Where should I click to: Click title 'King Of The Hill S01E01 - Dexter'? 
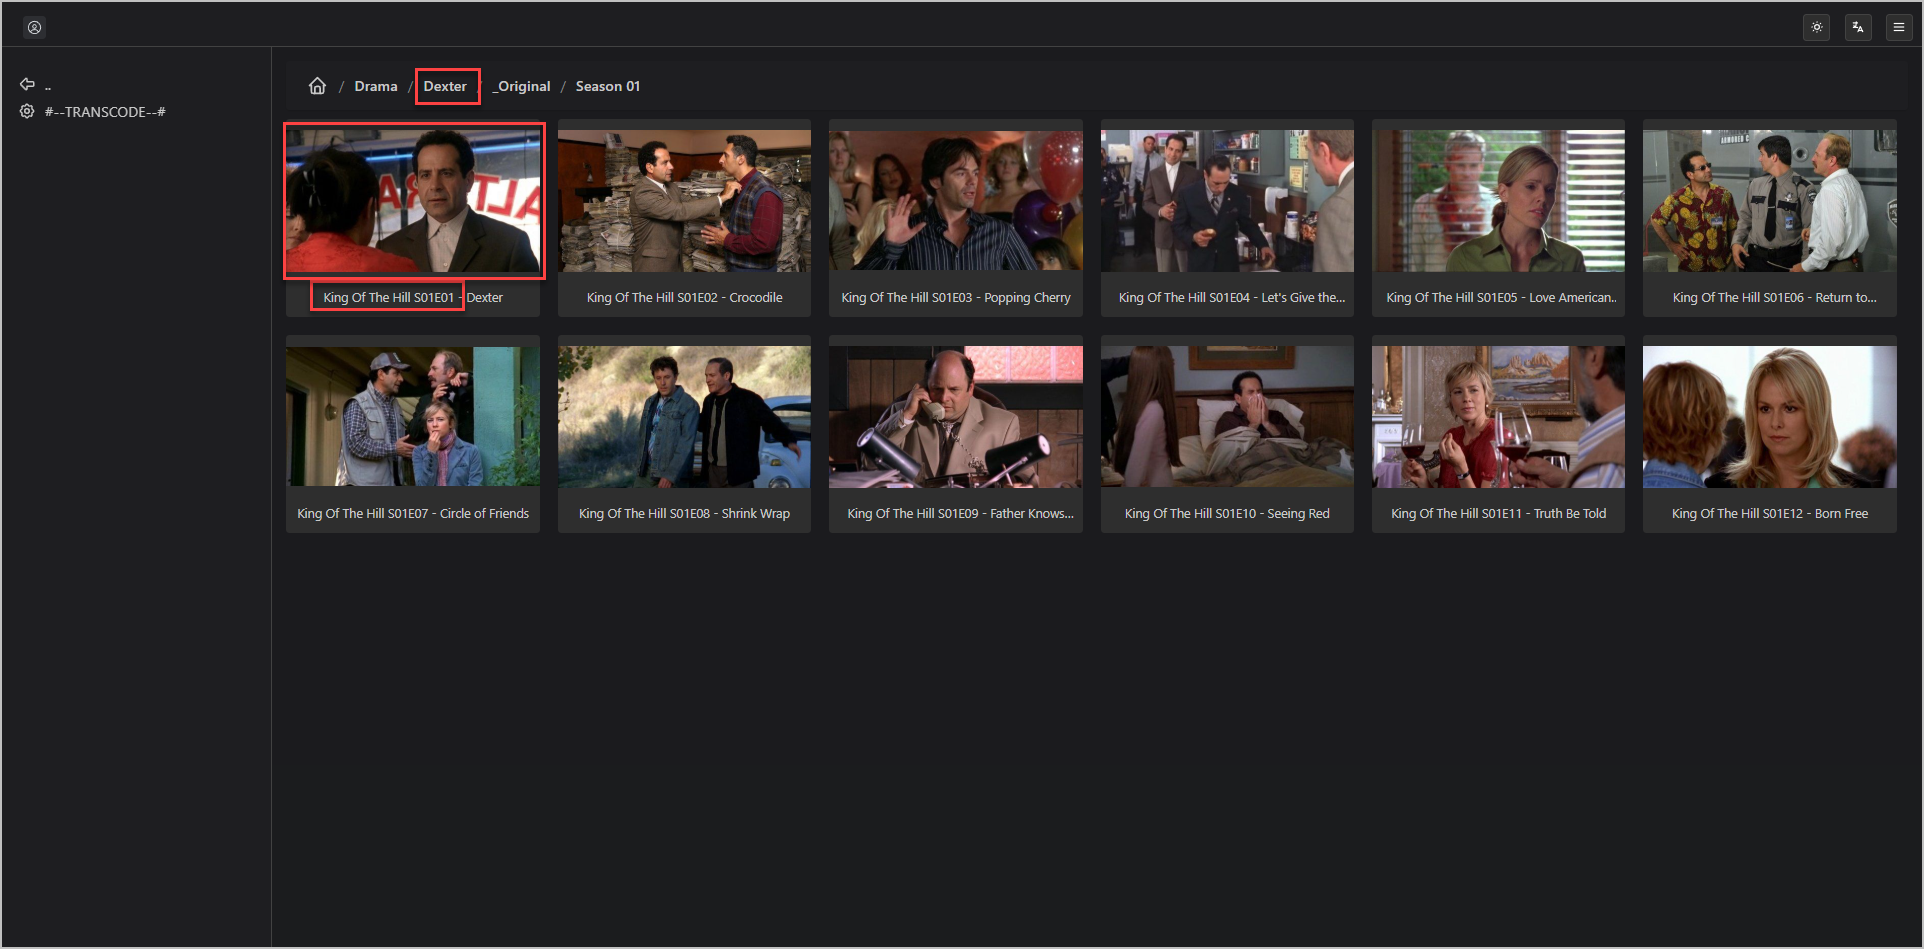[x=413, y=298]
